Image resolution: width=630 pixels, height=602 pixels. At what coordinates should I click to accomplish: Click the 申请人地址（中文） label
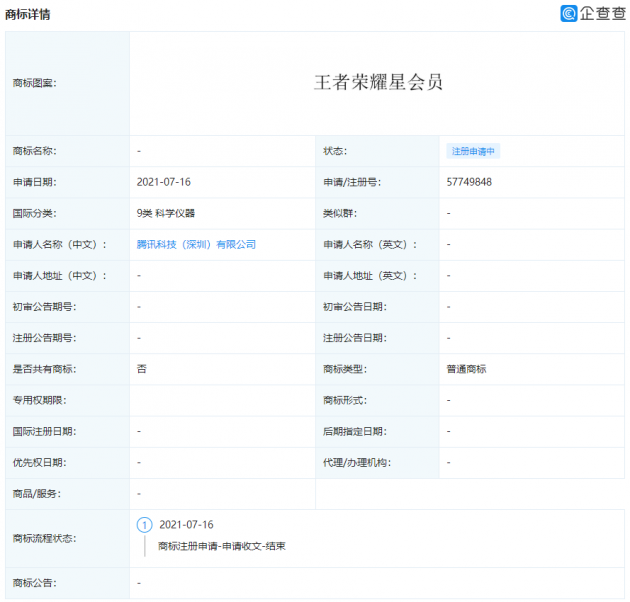click(59, 276)
